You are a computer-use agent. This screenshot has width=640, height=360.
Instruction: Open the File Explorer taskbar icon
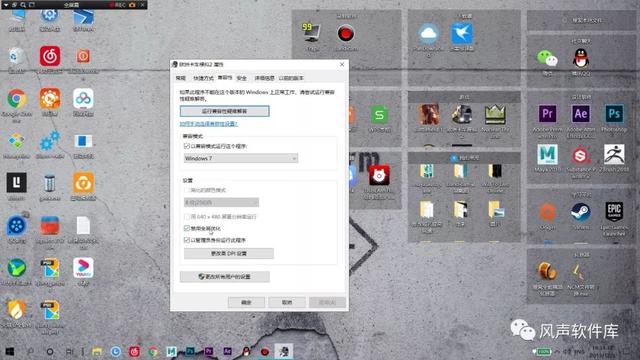[x=97, y=351]
